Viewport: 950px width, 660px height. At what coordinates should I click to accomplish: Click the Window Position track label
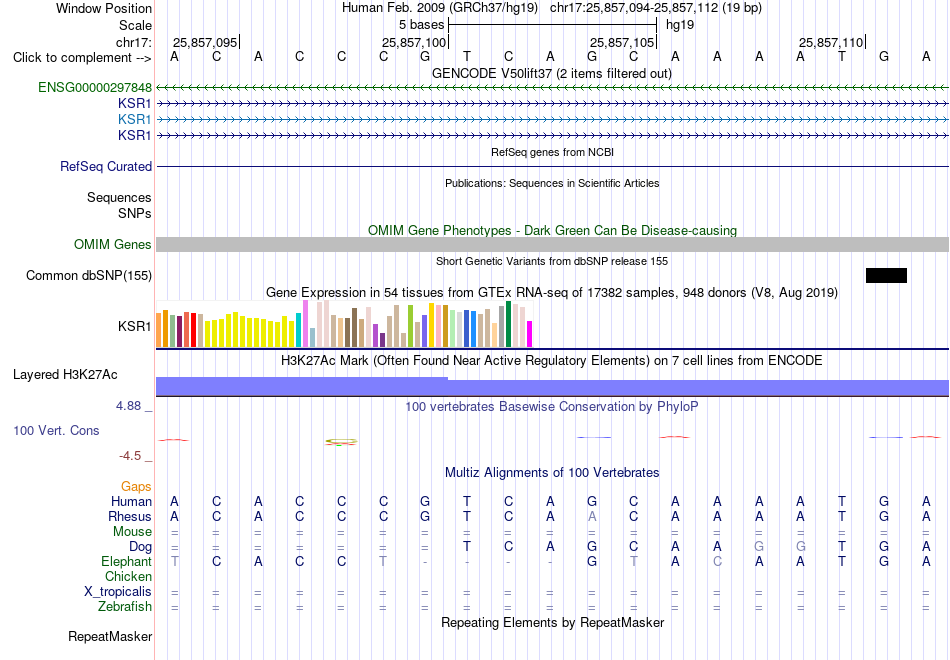tap(104, 8)
